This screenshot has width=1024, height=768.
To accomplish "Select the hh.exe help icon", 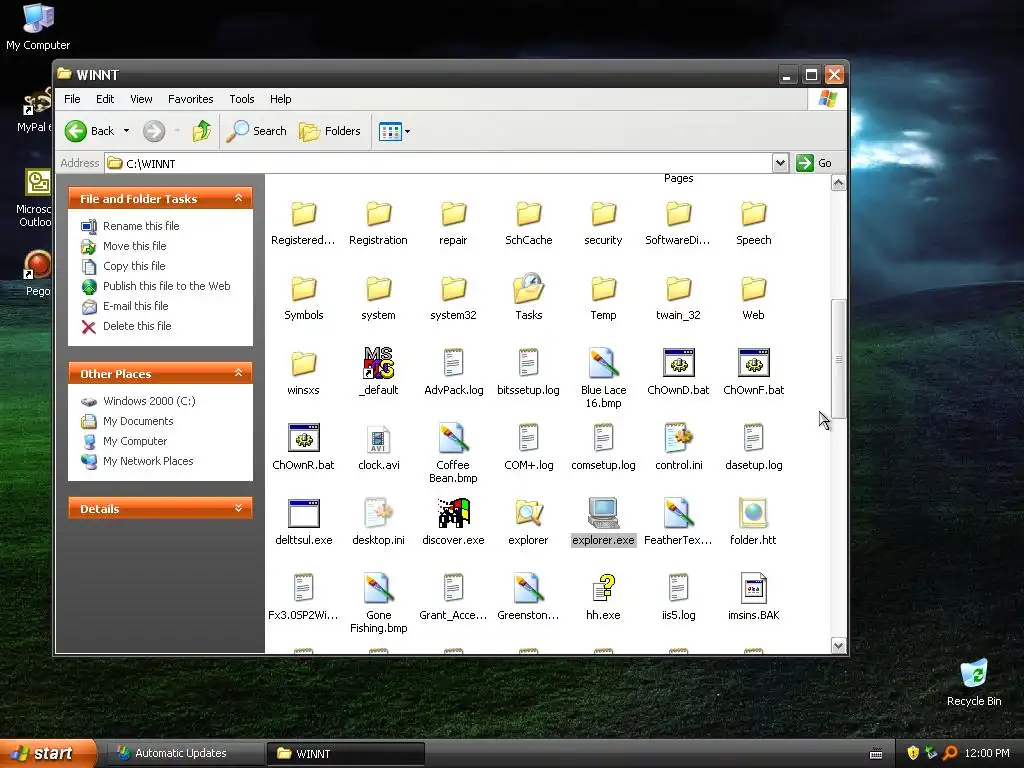I will tap(603, 588).
